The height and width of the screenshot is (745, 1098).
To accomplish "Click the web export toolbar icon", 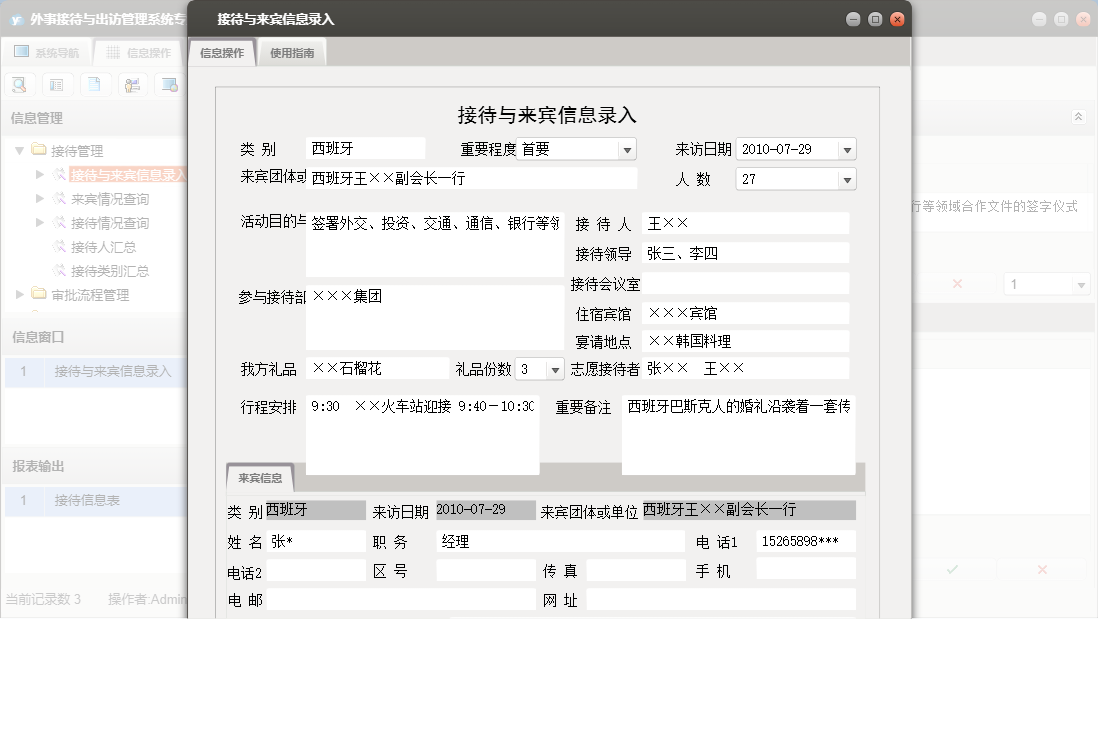I will click(x=170, y=84).
